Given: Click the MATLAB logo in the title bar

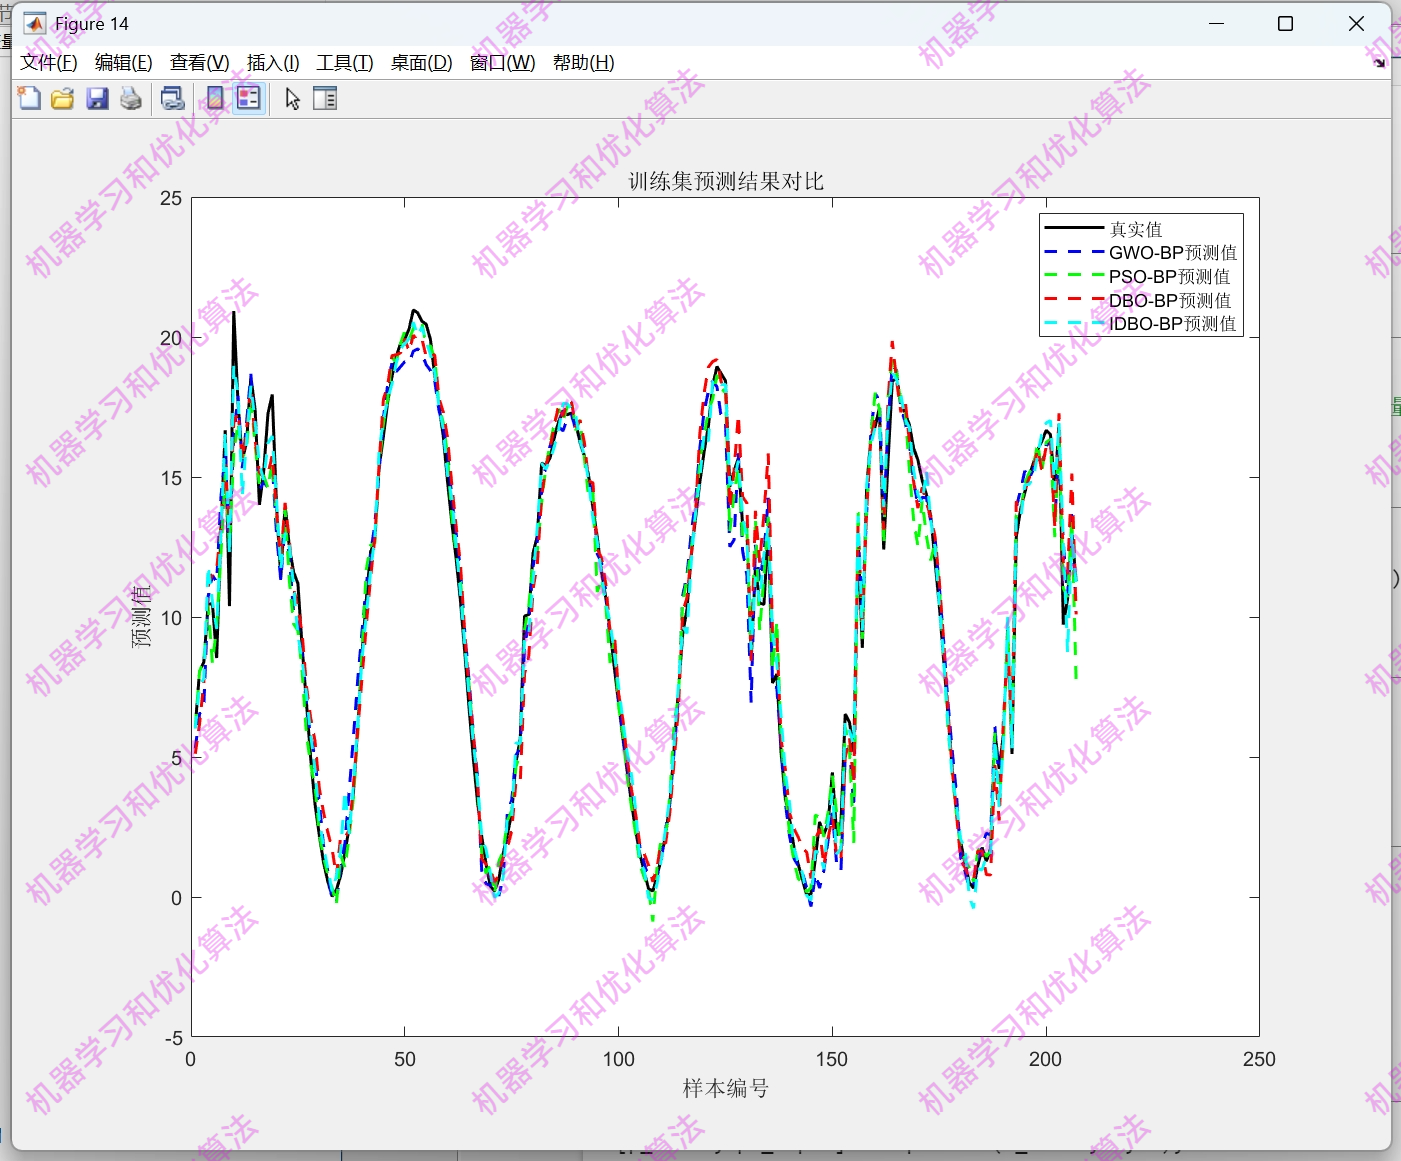Looking at the screenshot, I should click(x=35, y=23).
